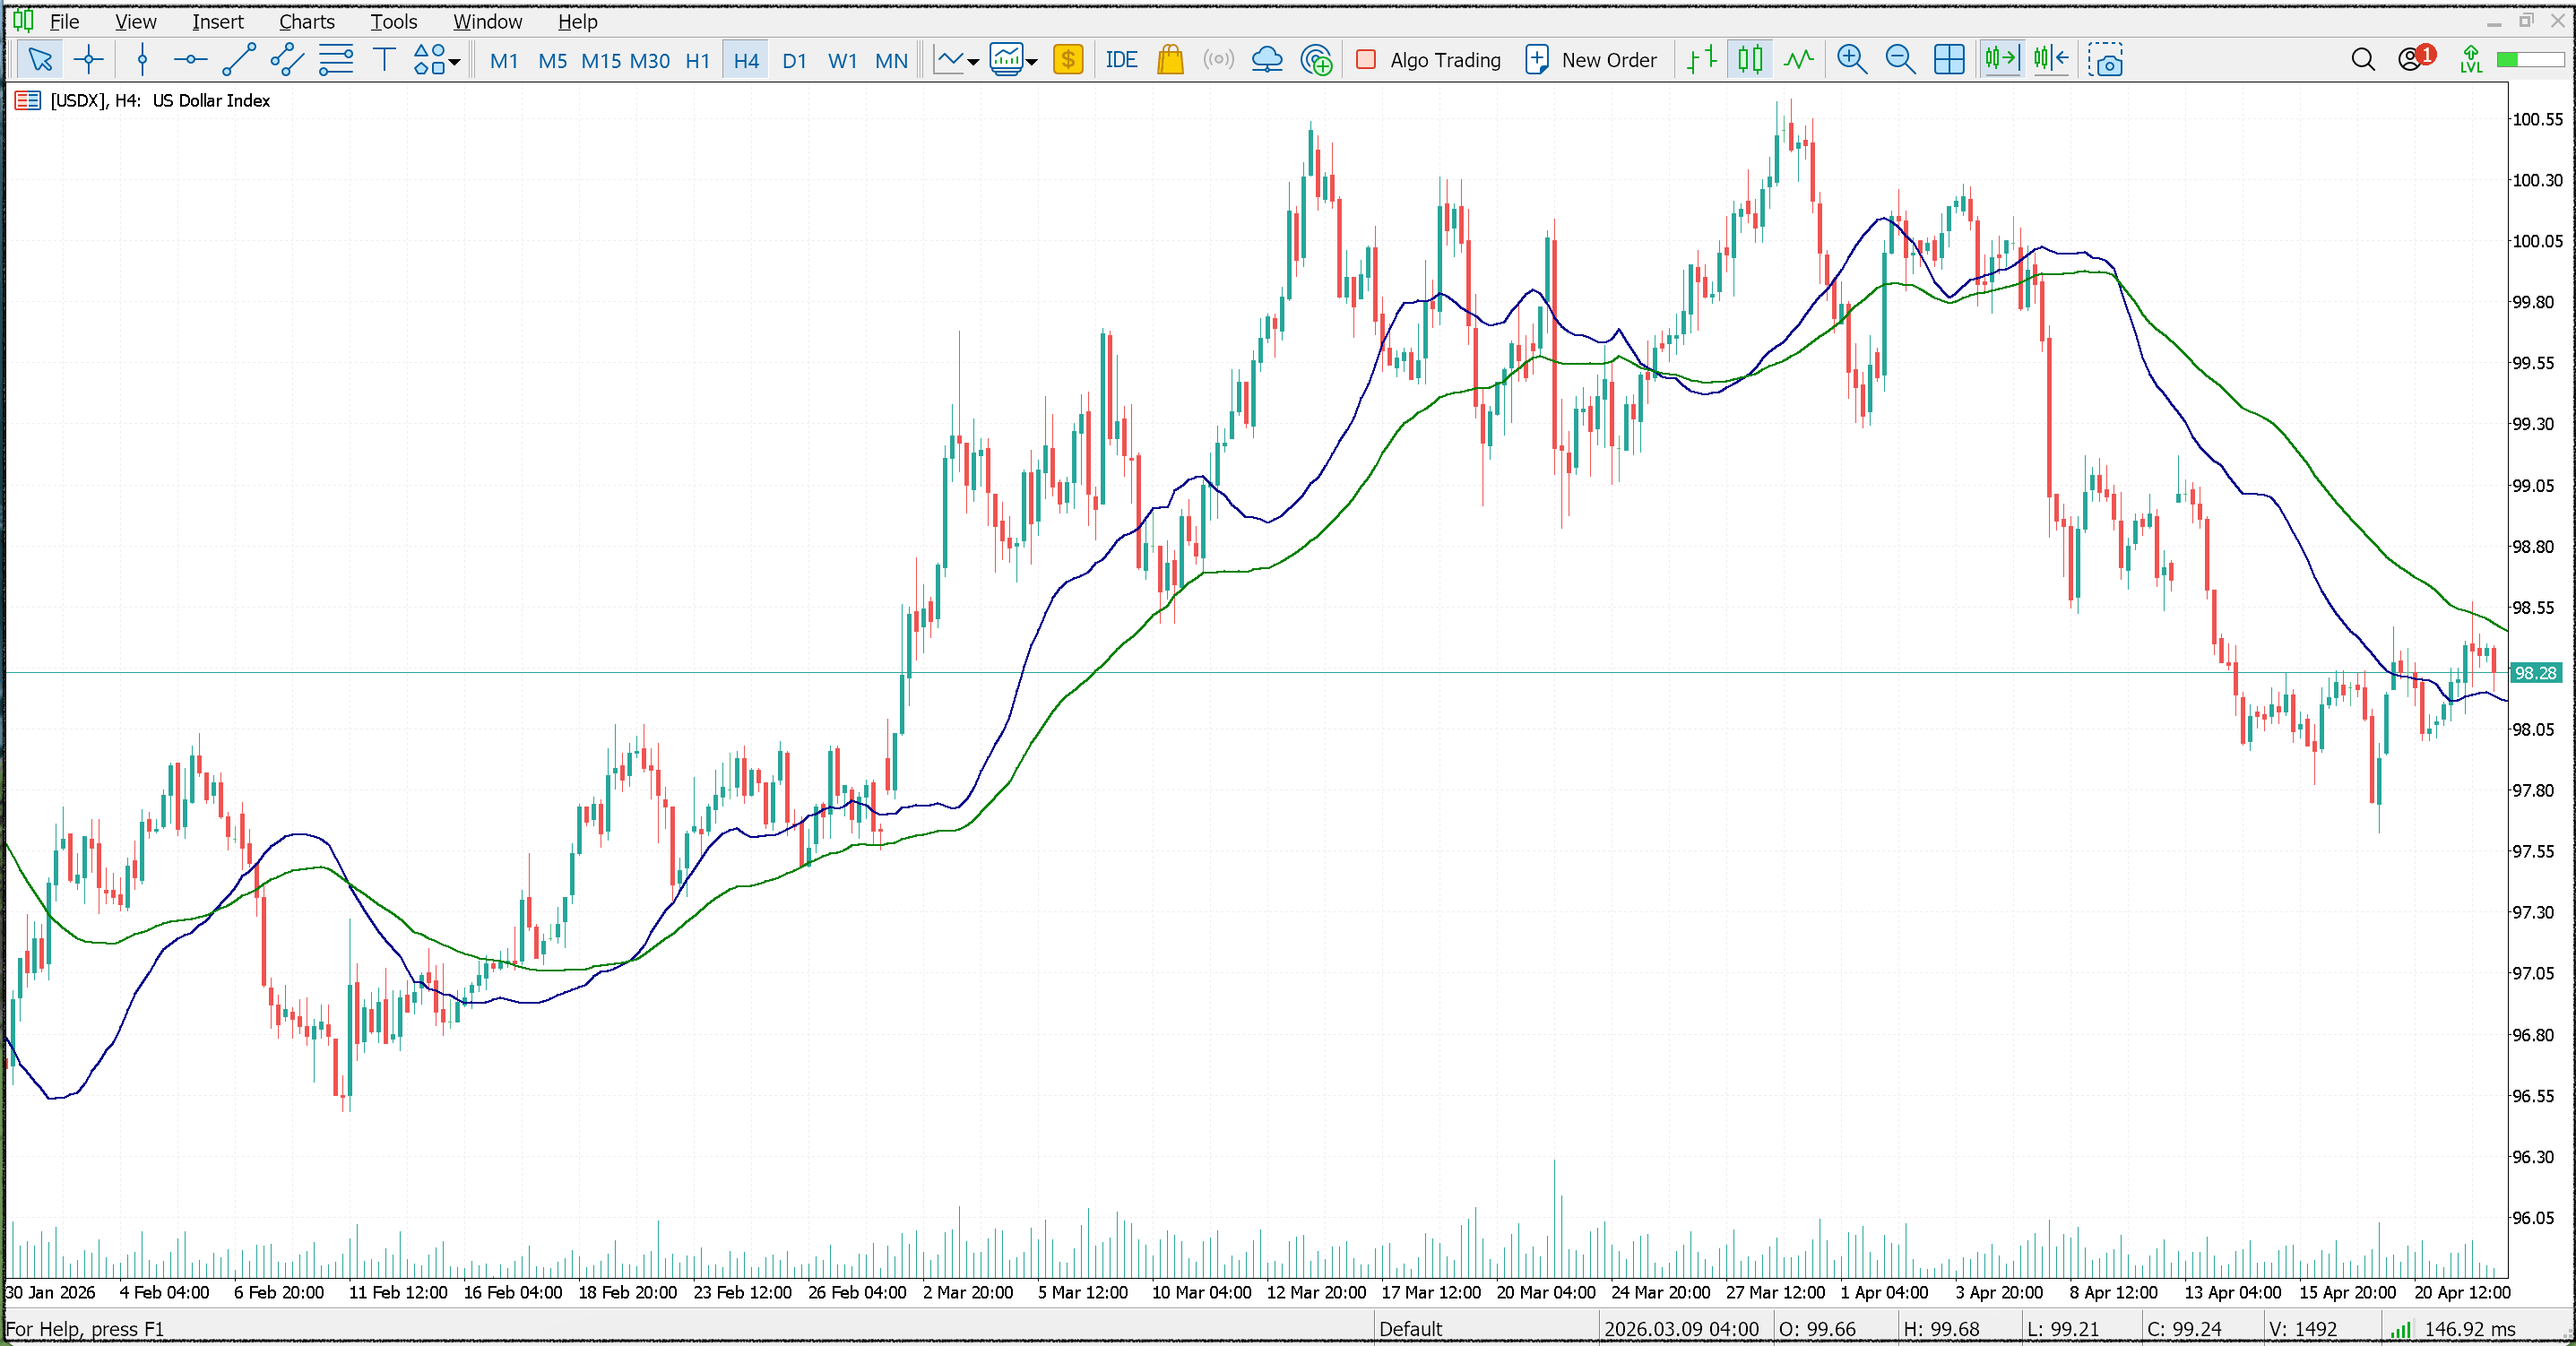Select the equidistant channel tool
The width and height of the screenshot is (2576, 1346).
coord(287,60)
